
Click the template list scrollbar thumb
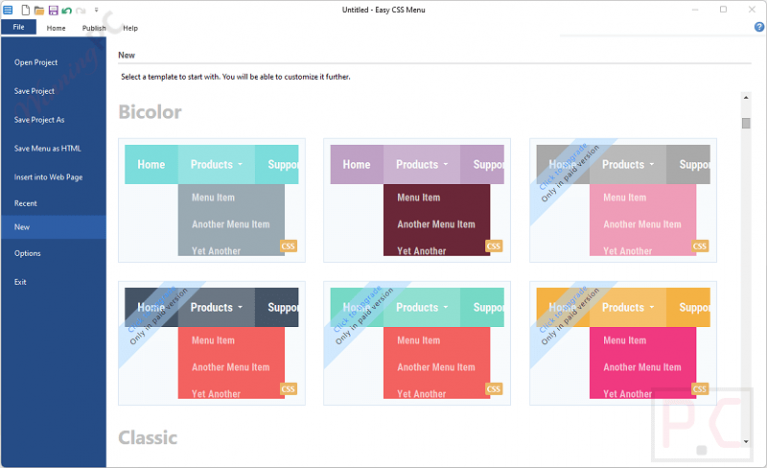(746, 123)
